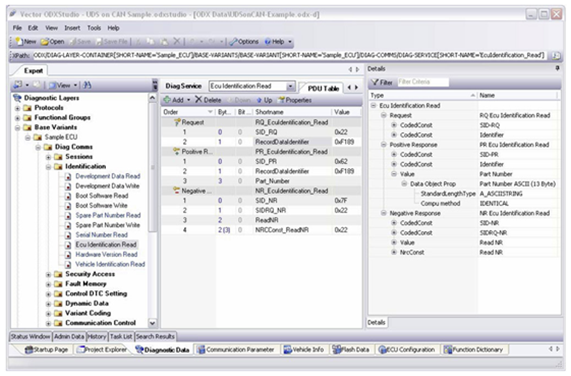Click the New toolbar button
Viewport: 571px width, 376px height.
click(x=25, y=41)
